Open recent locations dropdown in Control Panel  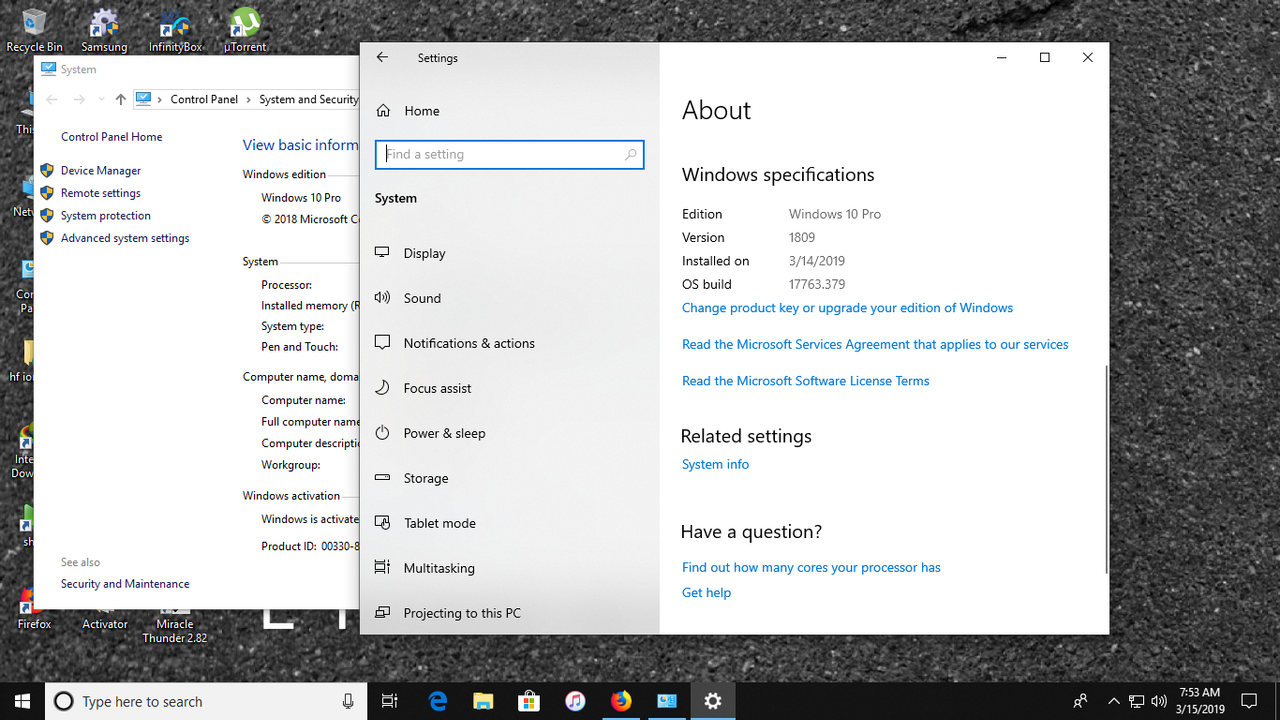(x=100, y=99)
